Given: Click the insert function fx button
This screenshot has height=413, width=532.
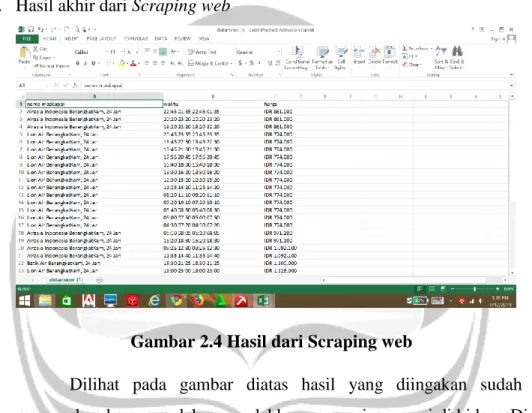Looking at the screenshot, I should pos(75,86).
